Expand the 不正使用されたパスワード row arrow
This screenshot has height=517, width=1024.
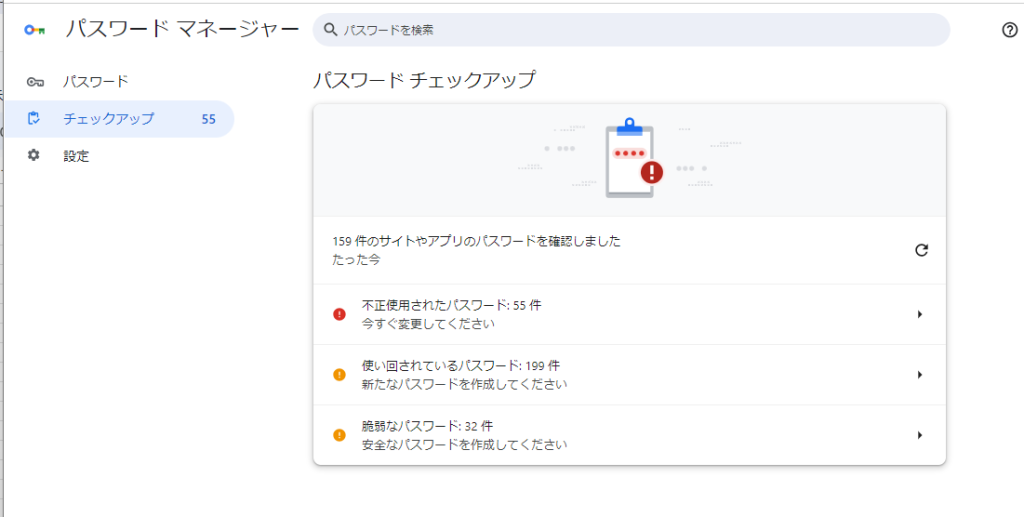919,315
